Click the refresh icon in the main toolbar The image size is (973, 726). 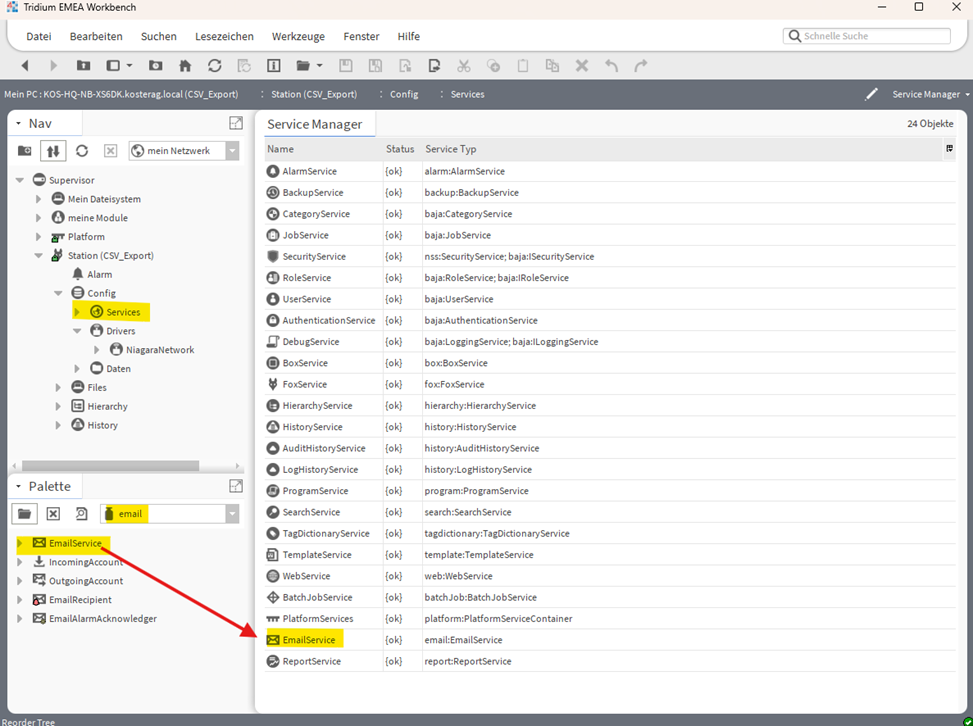214,66
